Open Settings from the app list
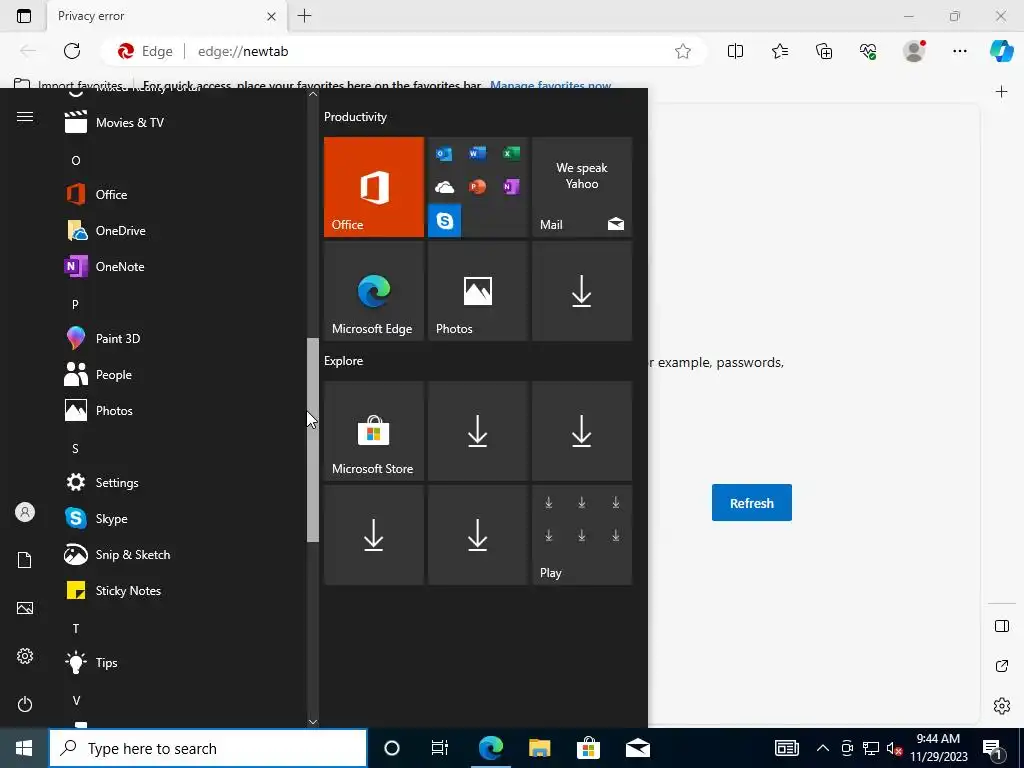The height and width of the screenshot is (768, 1024). 176,483
